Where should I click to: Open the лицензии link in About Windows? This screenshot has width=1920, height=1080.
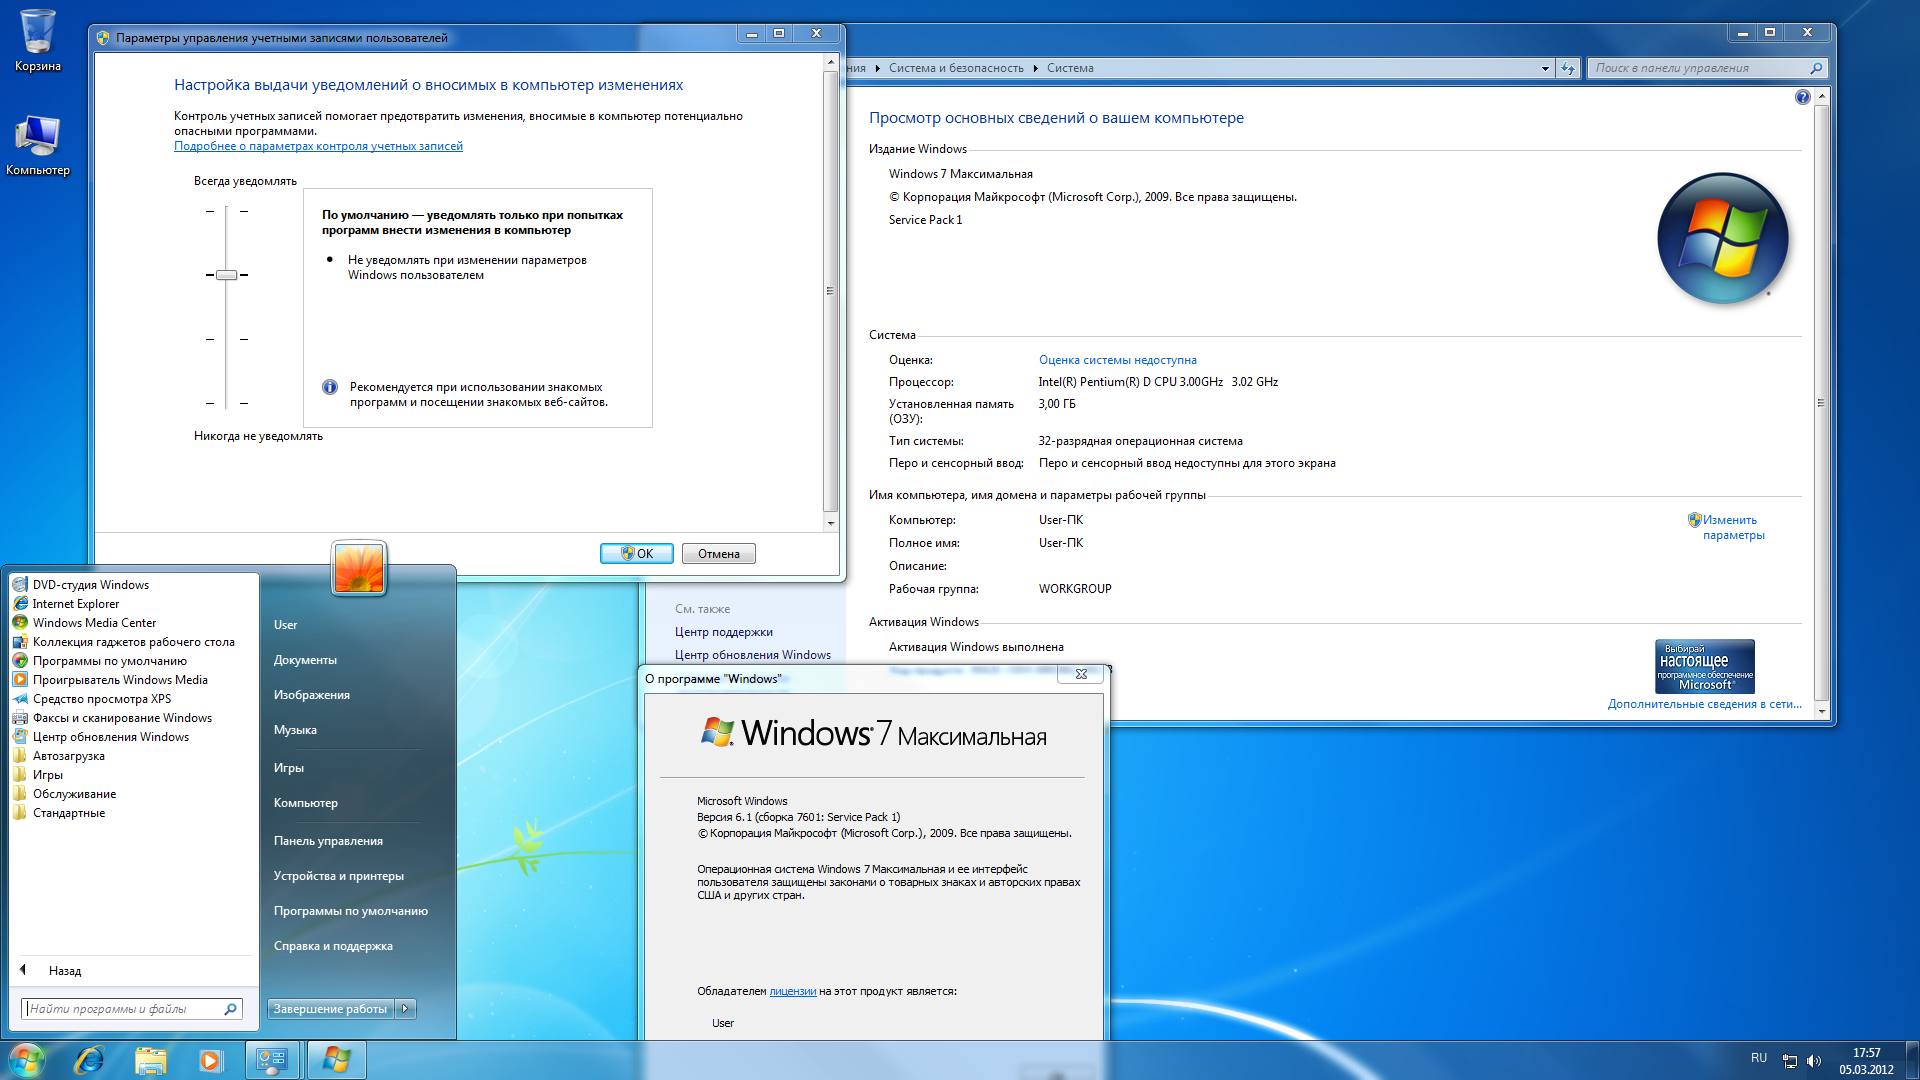(792, 991)
